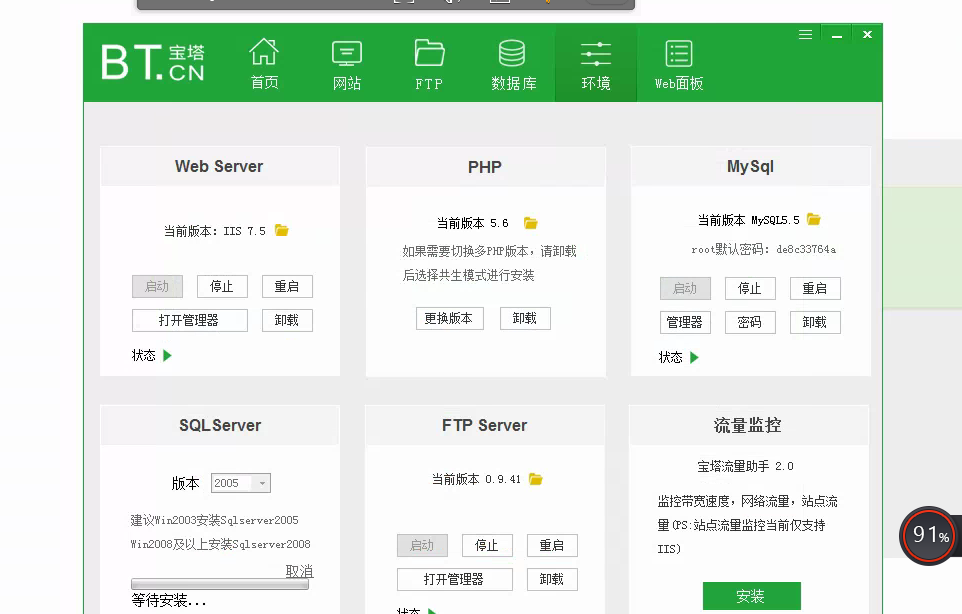Image resolution: width=962 pixels, height=614 pixels.
Task: Open FTP Server 打开管理器
Action: (455, 579)
